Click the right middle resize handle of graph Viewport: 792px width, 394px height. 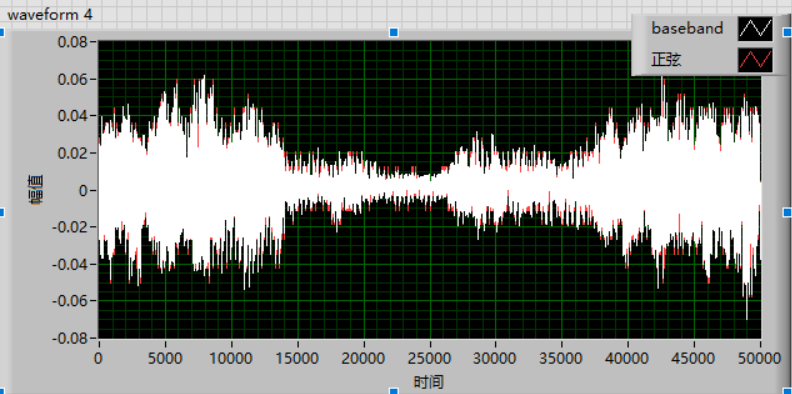click(787, 212)
